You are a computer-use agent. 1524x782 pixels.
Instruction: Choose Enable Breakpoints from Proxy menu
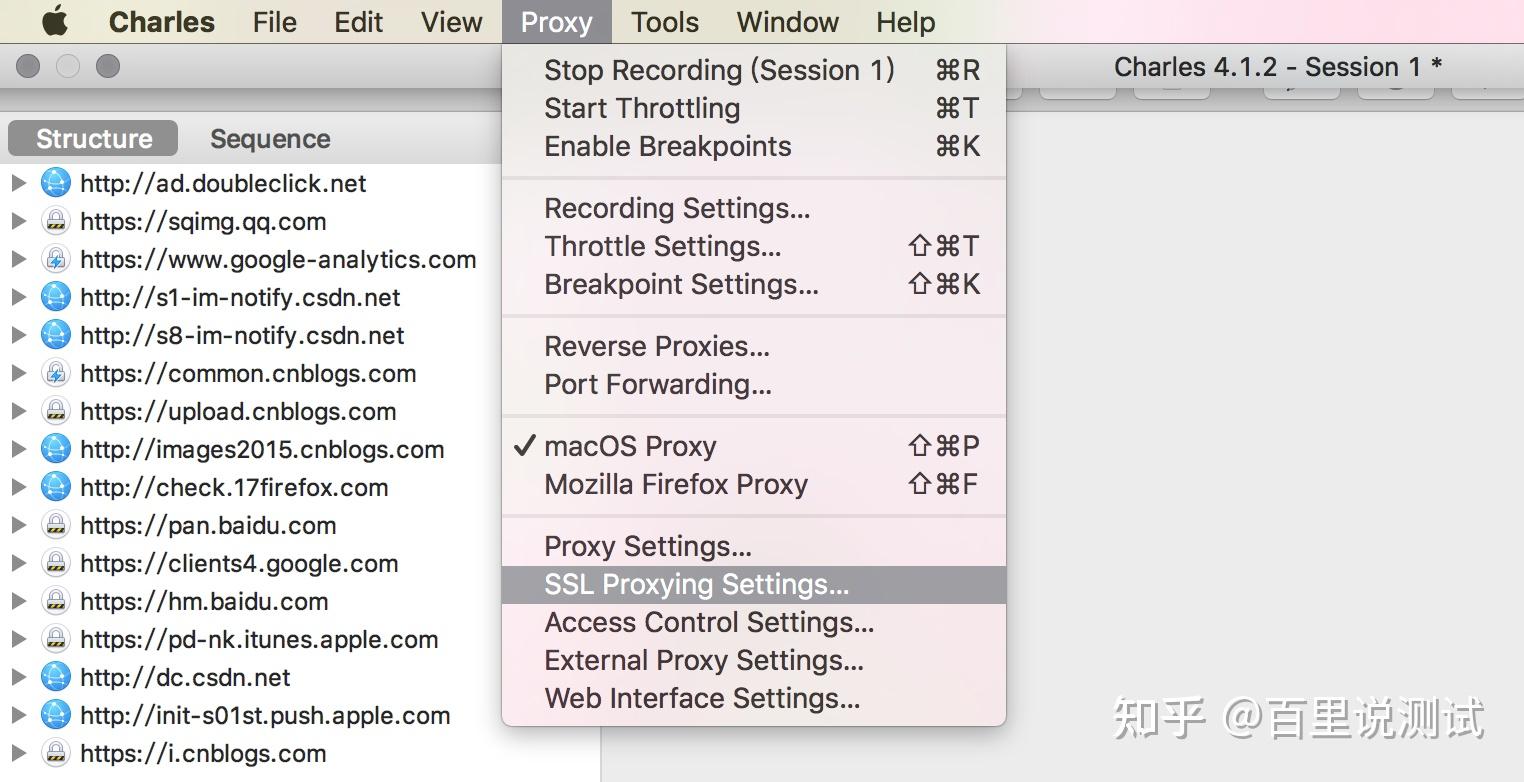click(753, 146)
